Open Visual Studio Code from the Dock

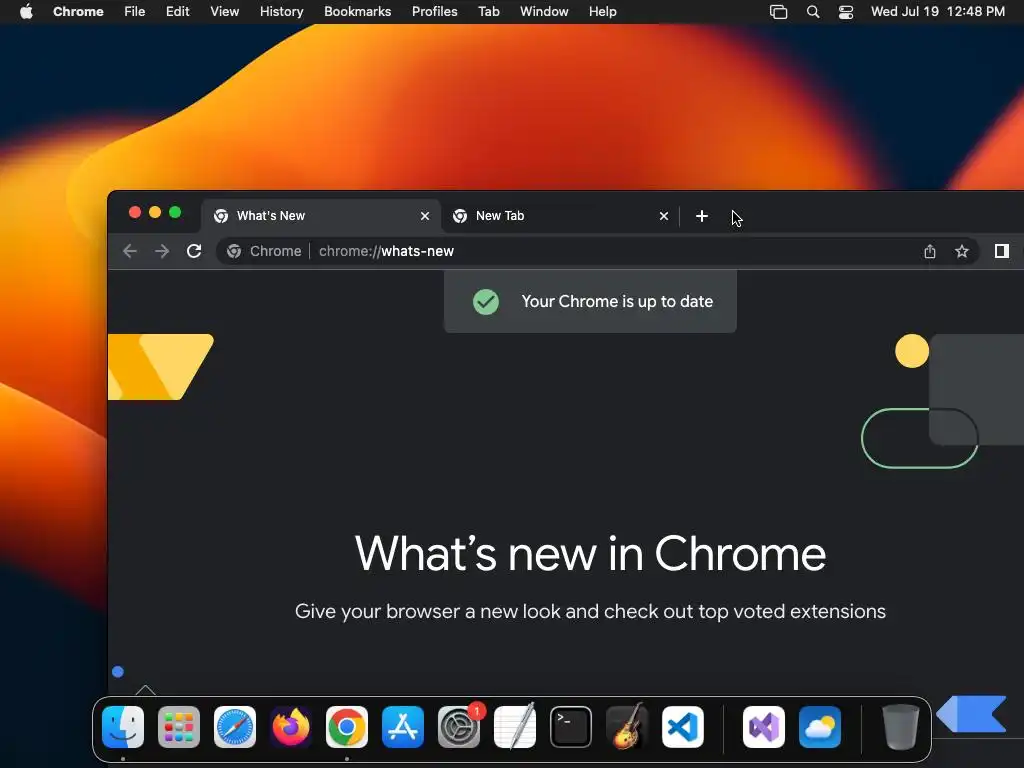(683, 727)
